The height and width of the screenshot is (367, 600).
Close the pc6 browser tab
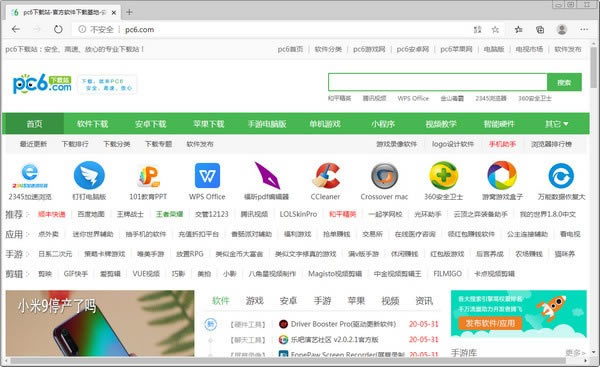[114, 13]
